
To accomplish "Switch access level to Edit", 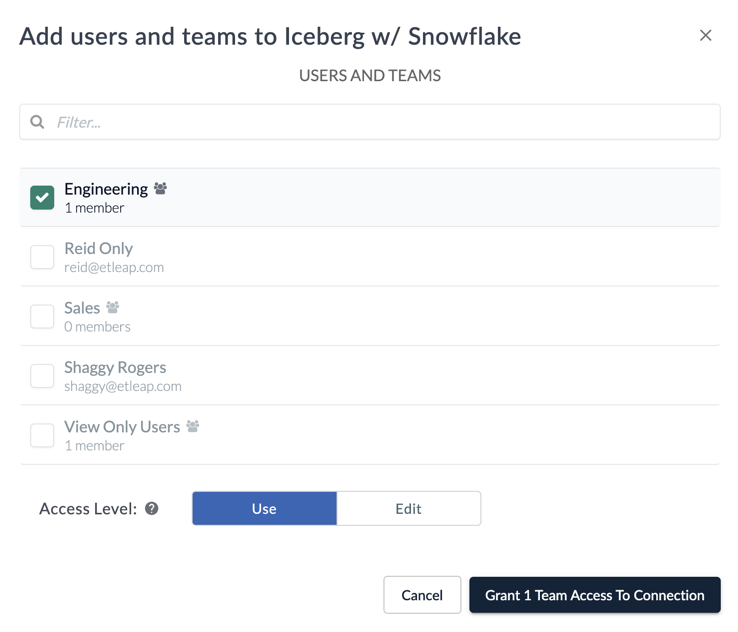I will (x=408, y=508).
